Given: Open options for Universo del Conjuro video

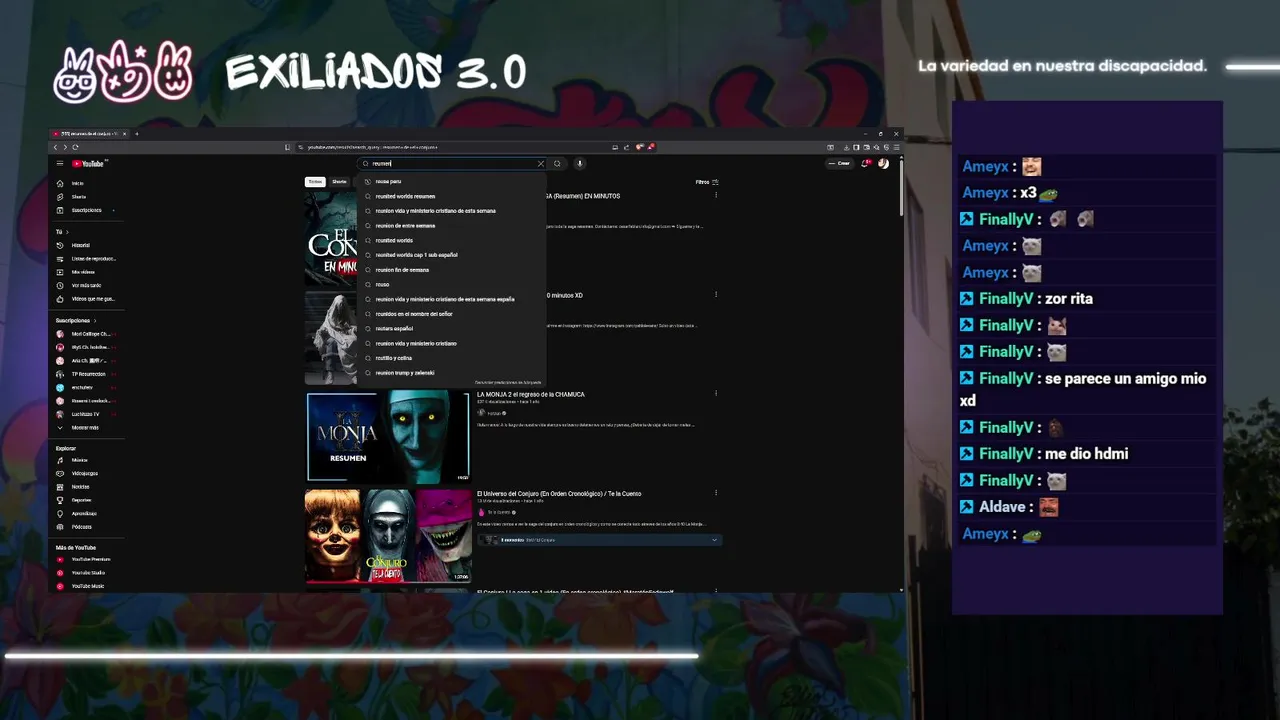Looking at the screenshot, I should click(716, 493).
